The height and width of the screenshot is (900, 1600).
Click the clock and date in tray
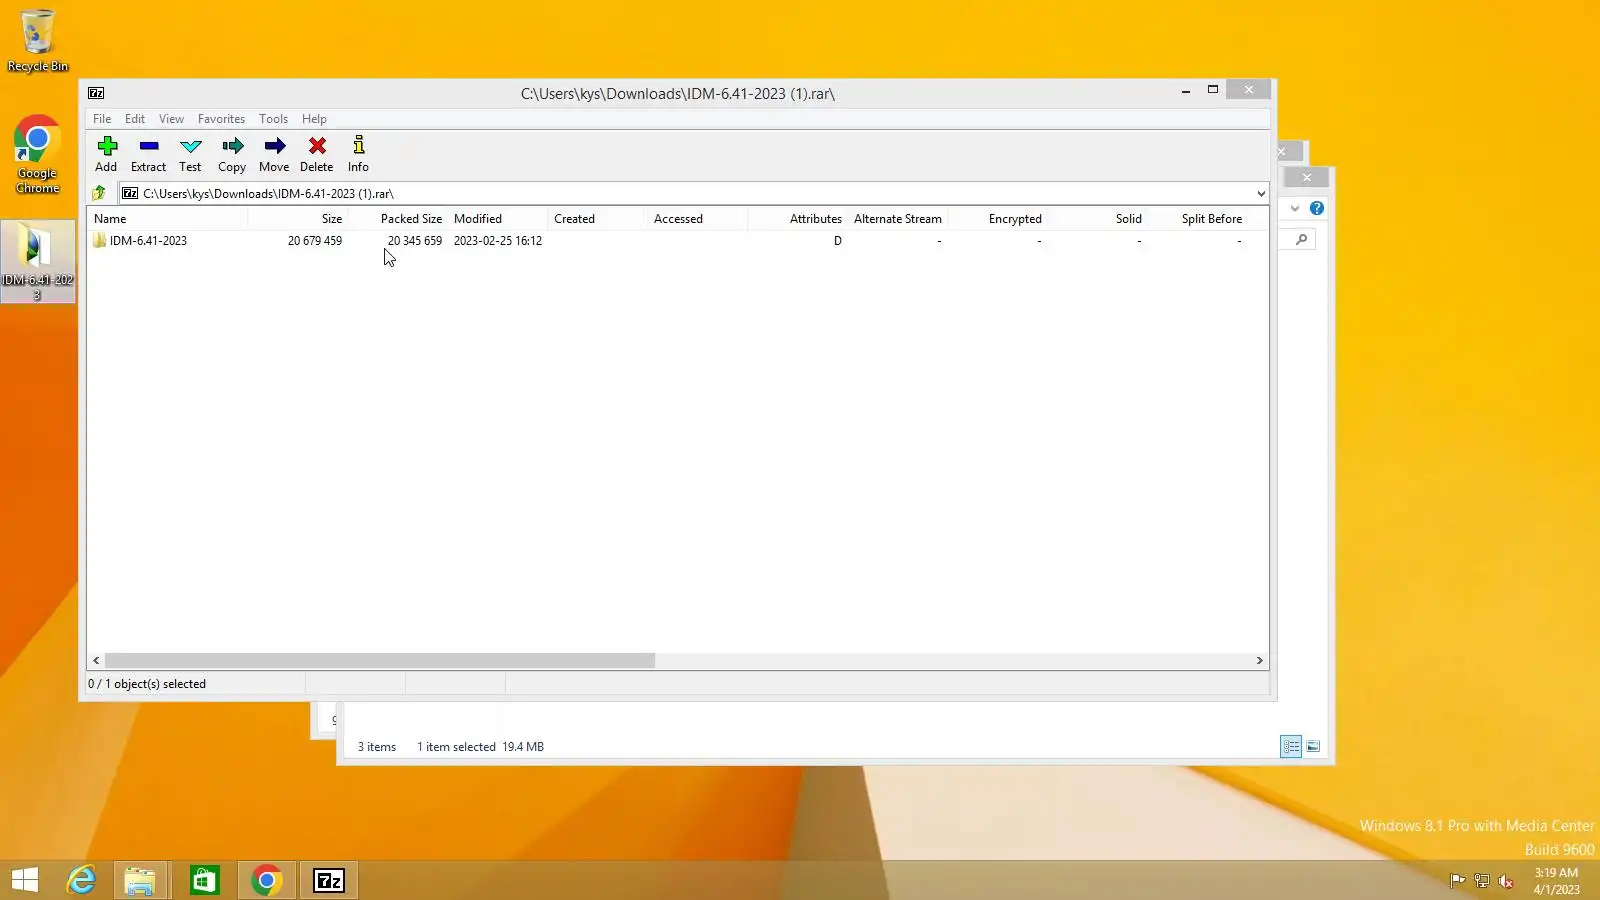pyautogui.click(x=1557, y=881)
